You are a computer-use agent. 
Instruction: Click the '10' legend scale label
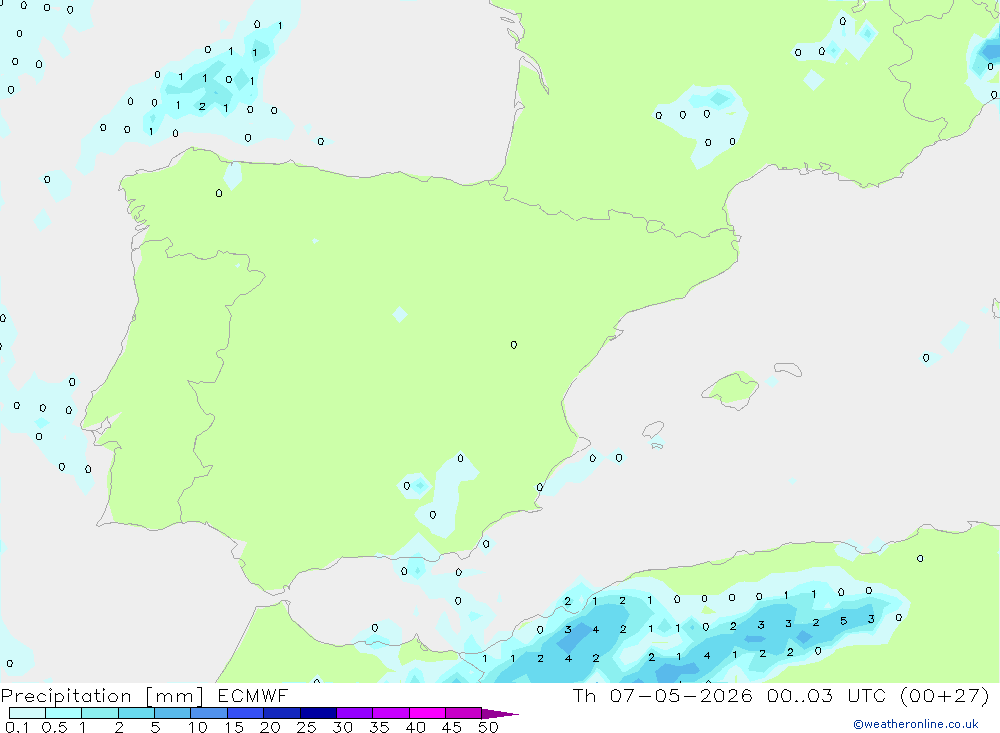coord(198,727)
